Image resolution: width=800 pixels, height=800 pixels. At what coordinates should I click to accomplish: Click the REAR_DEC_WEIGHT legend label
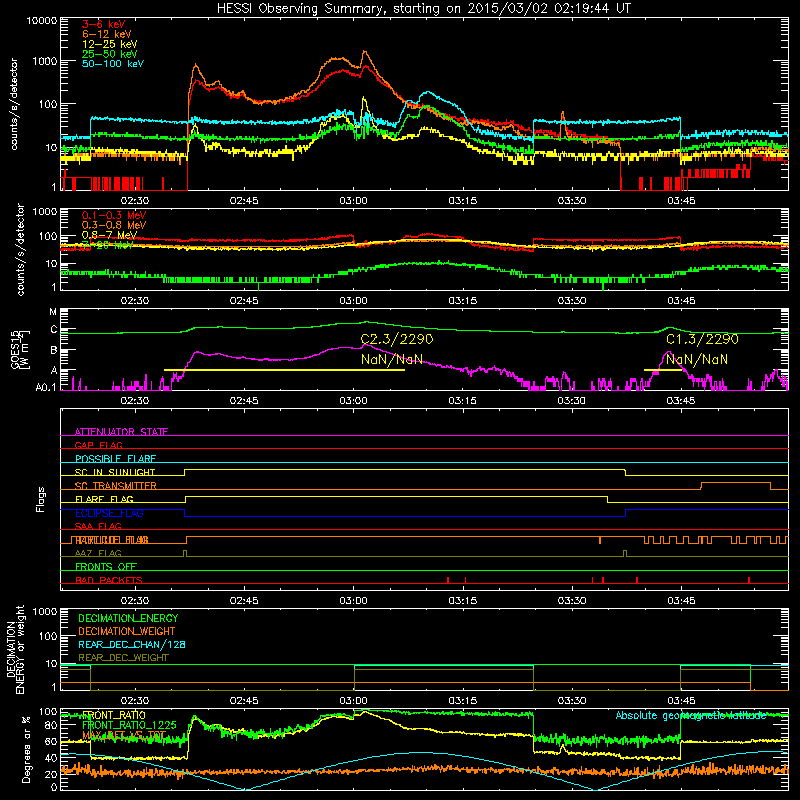tap(123, 658)
